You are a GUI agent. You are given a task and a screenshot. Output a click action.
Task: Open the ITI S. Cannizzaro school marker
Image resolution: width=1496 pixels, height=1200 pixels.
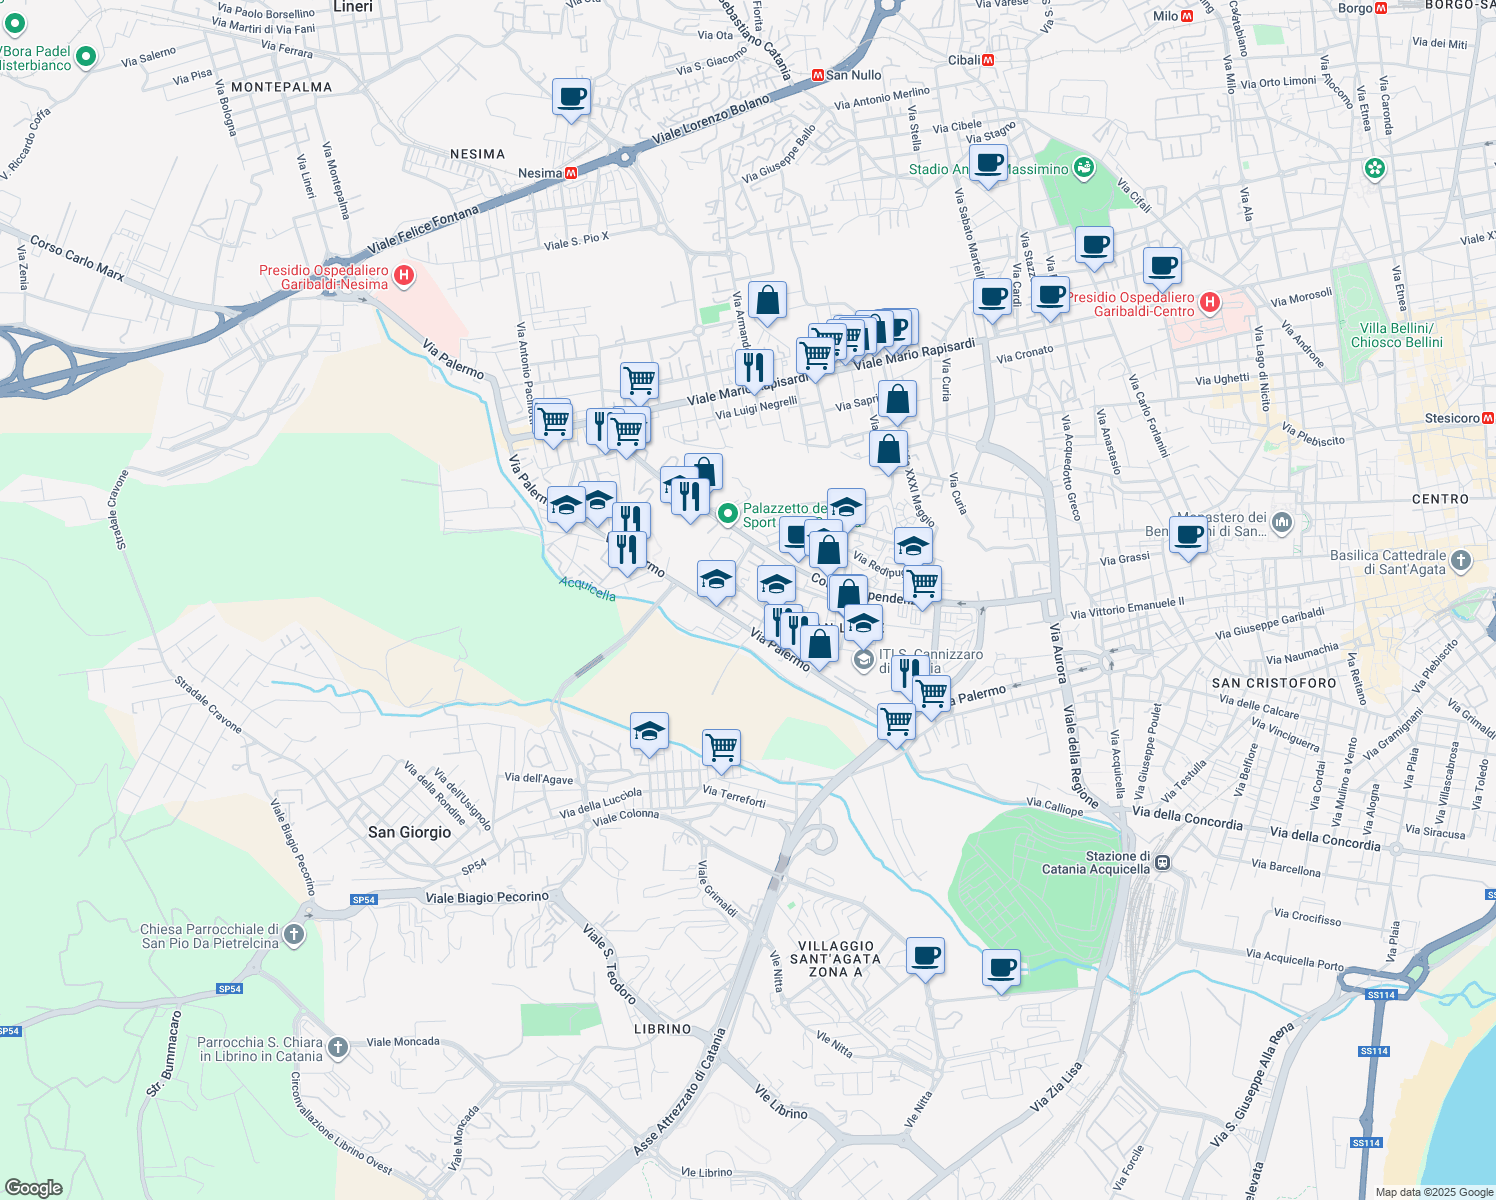pos(862,661)
